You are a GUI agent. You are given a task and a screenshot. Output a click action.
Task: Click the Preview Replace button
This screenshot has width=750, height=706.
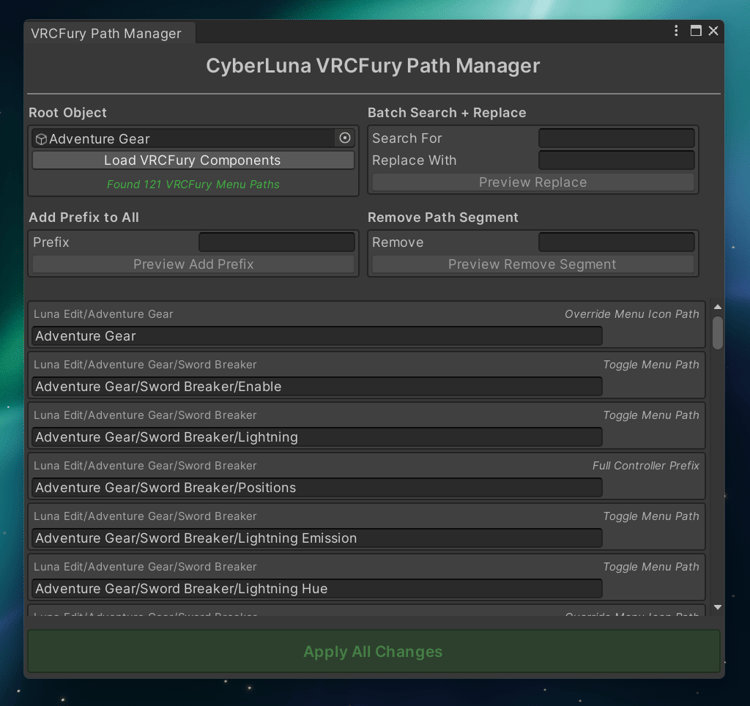coord(533,182)
